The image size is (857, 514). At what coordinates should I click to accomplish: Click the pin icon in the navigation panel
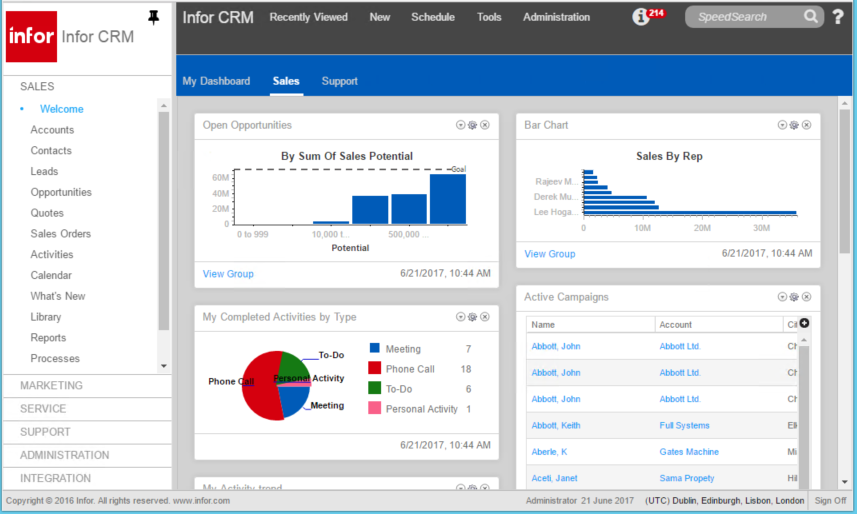pyautogui.click(x=154, y=17)
